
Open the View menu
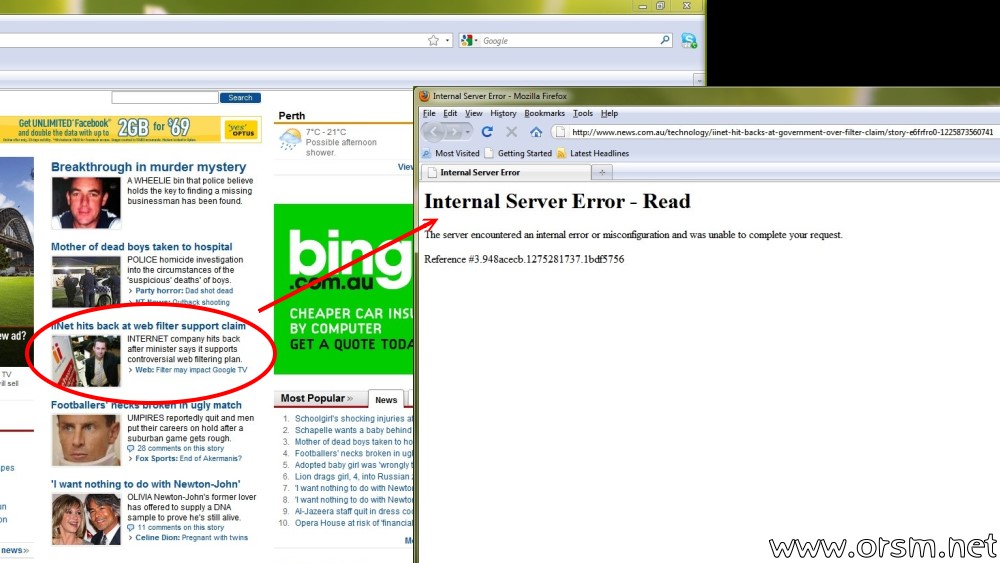tap(473, 113)
